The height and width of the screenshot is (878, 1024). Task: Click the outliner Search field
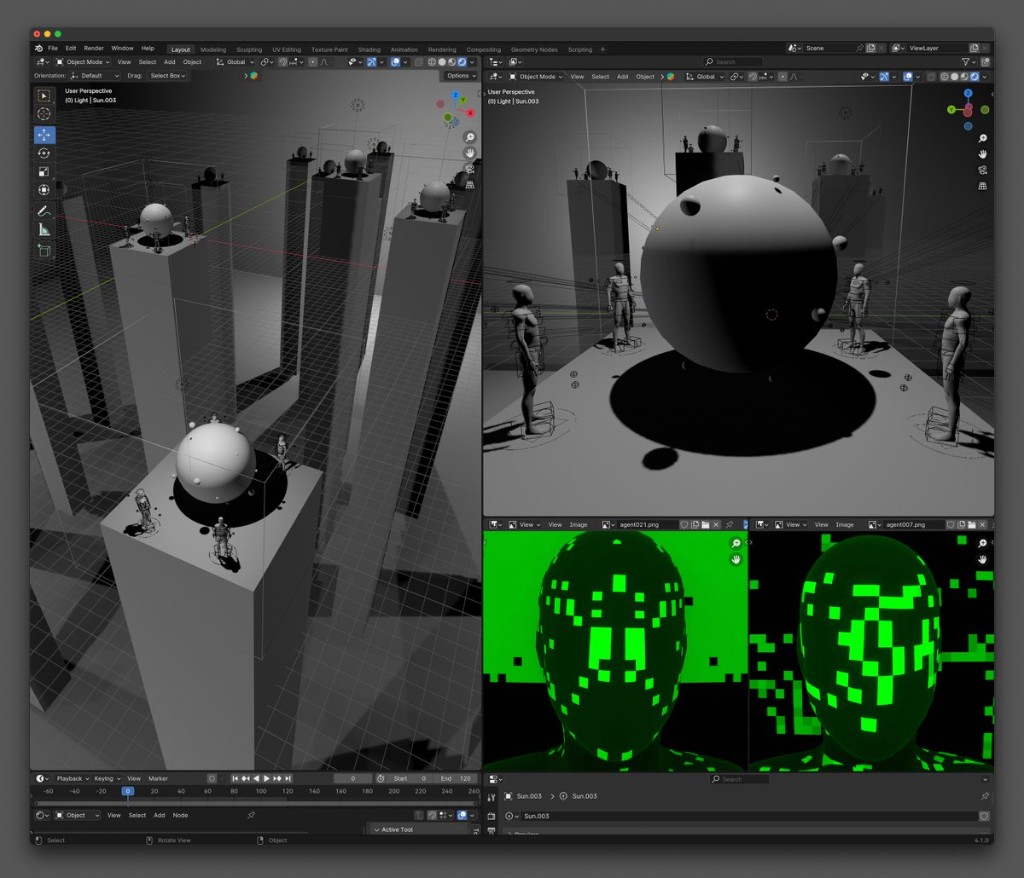pyautogui.click(x=733, y=62)
